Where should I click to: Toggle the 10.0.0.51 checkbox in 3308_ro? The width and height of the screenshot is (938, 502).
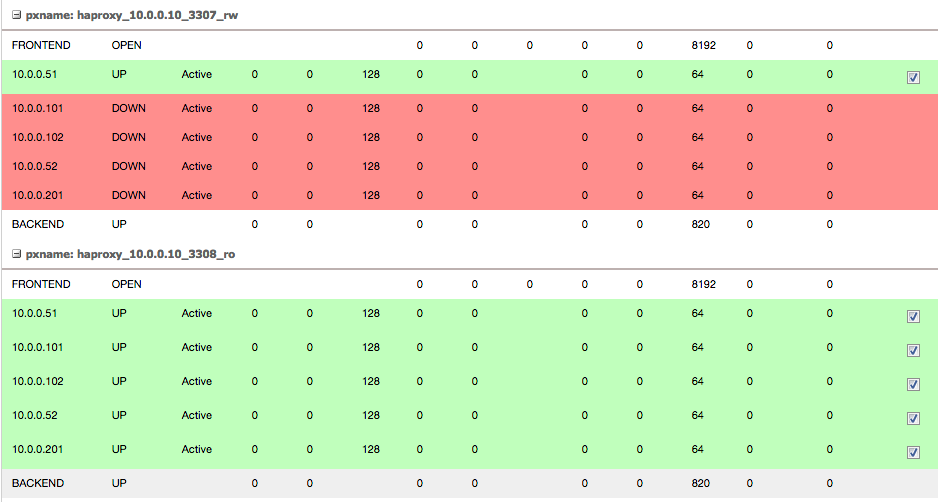click(913, 316)
